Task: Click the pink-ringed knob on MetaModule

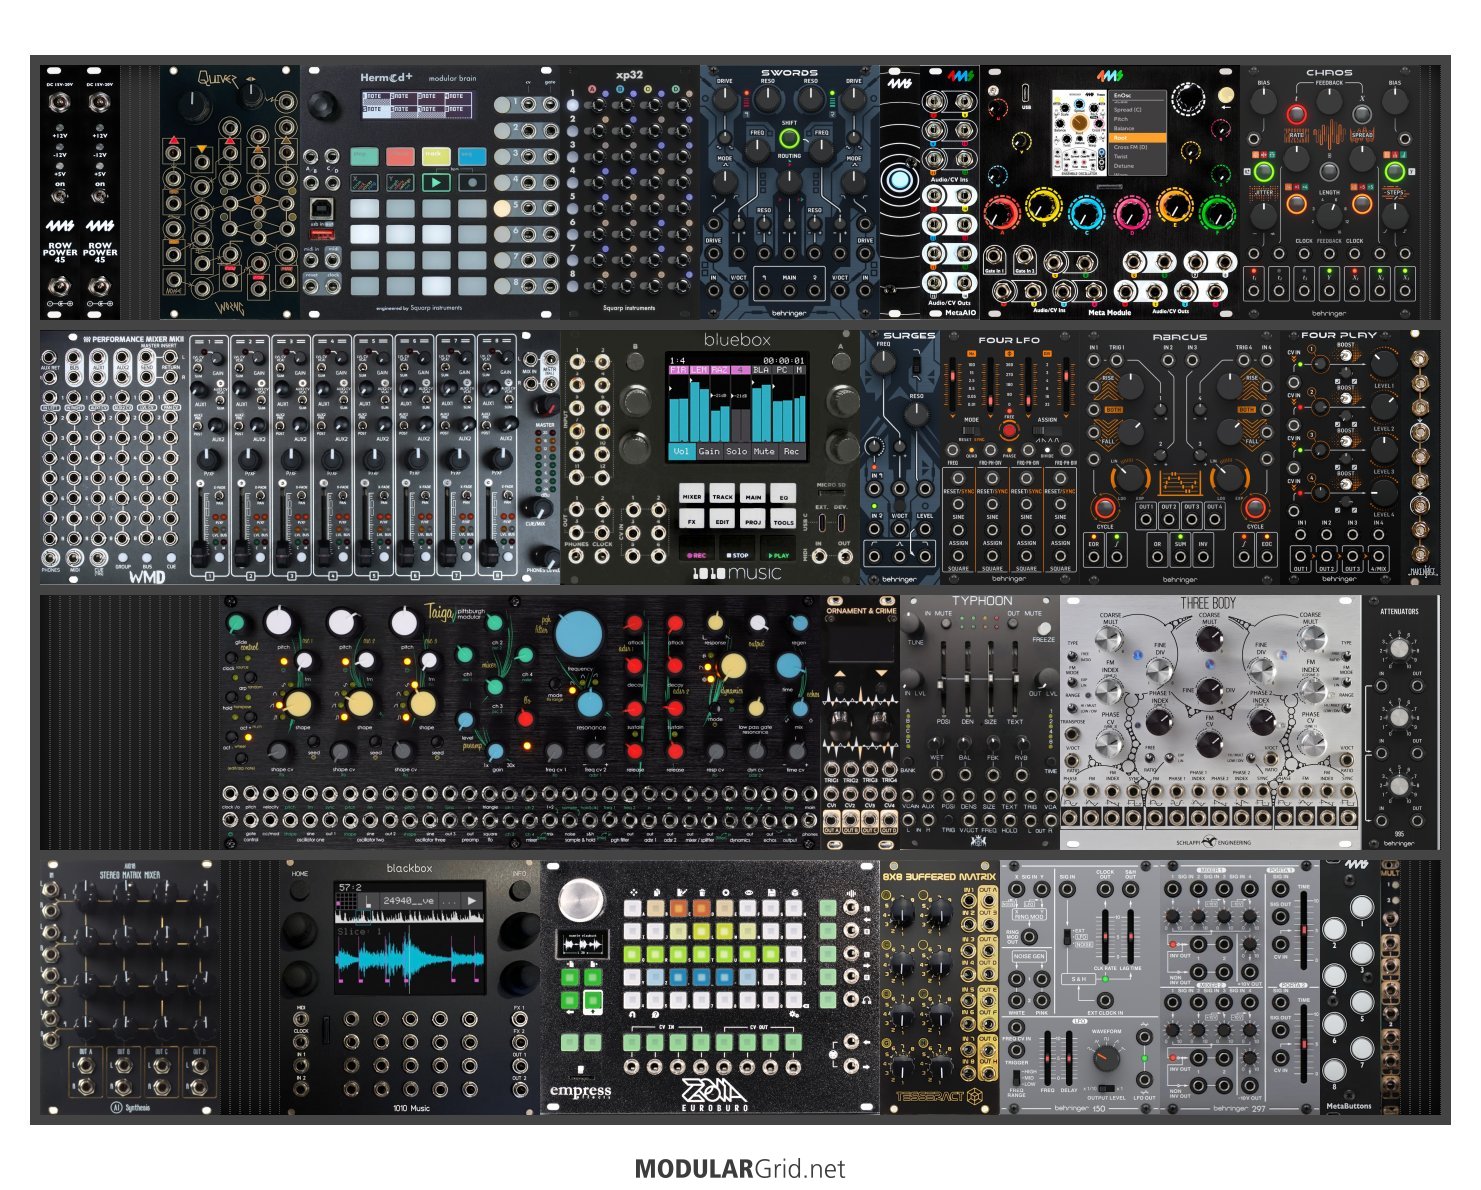Action: (1131, 212)
